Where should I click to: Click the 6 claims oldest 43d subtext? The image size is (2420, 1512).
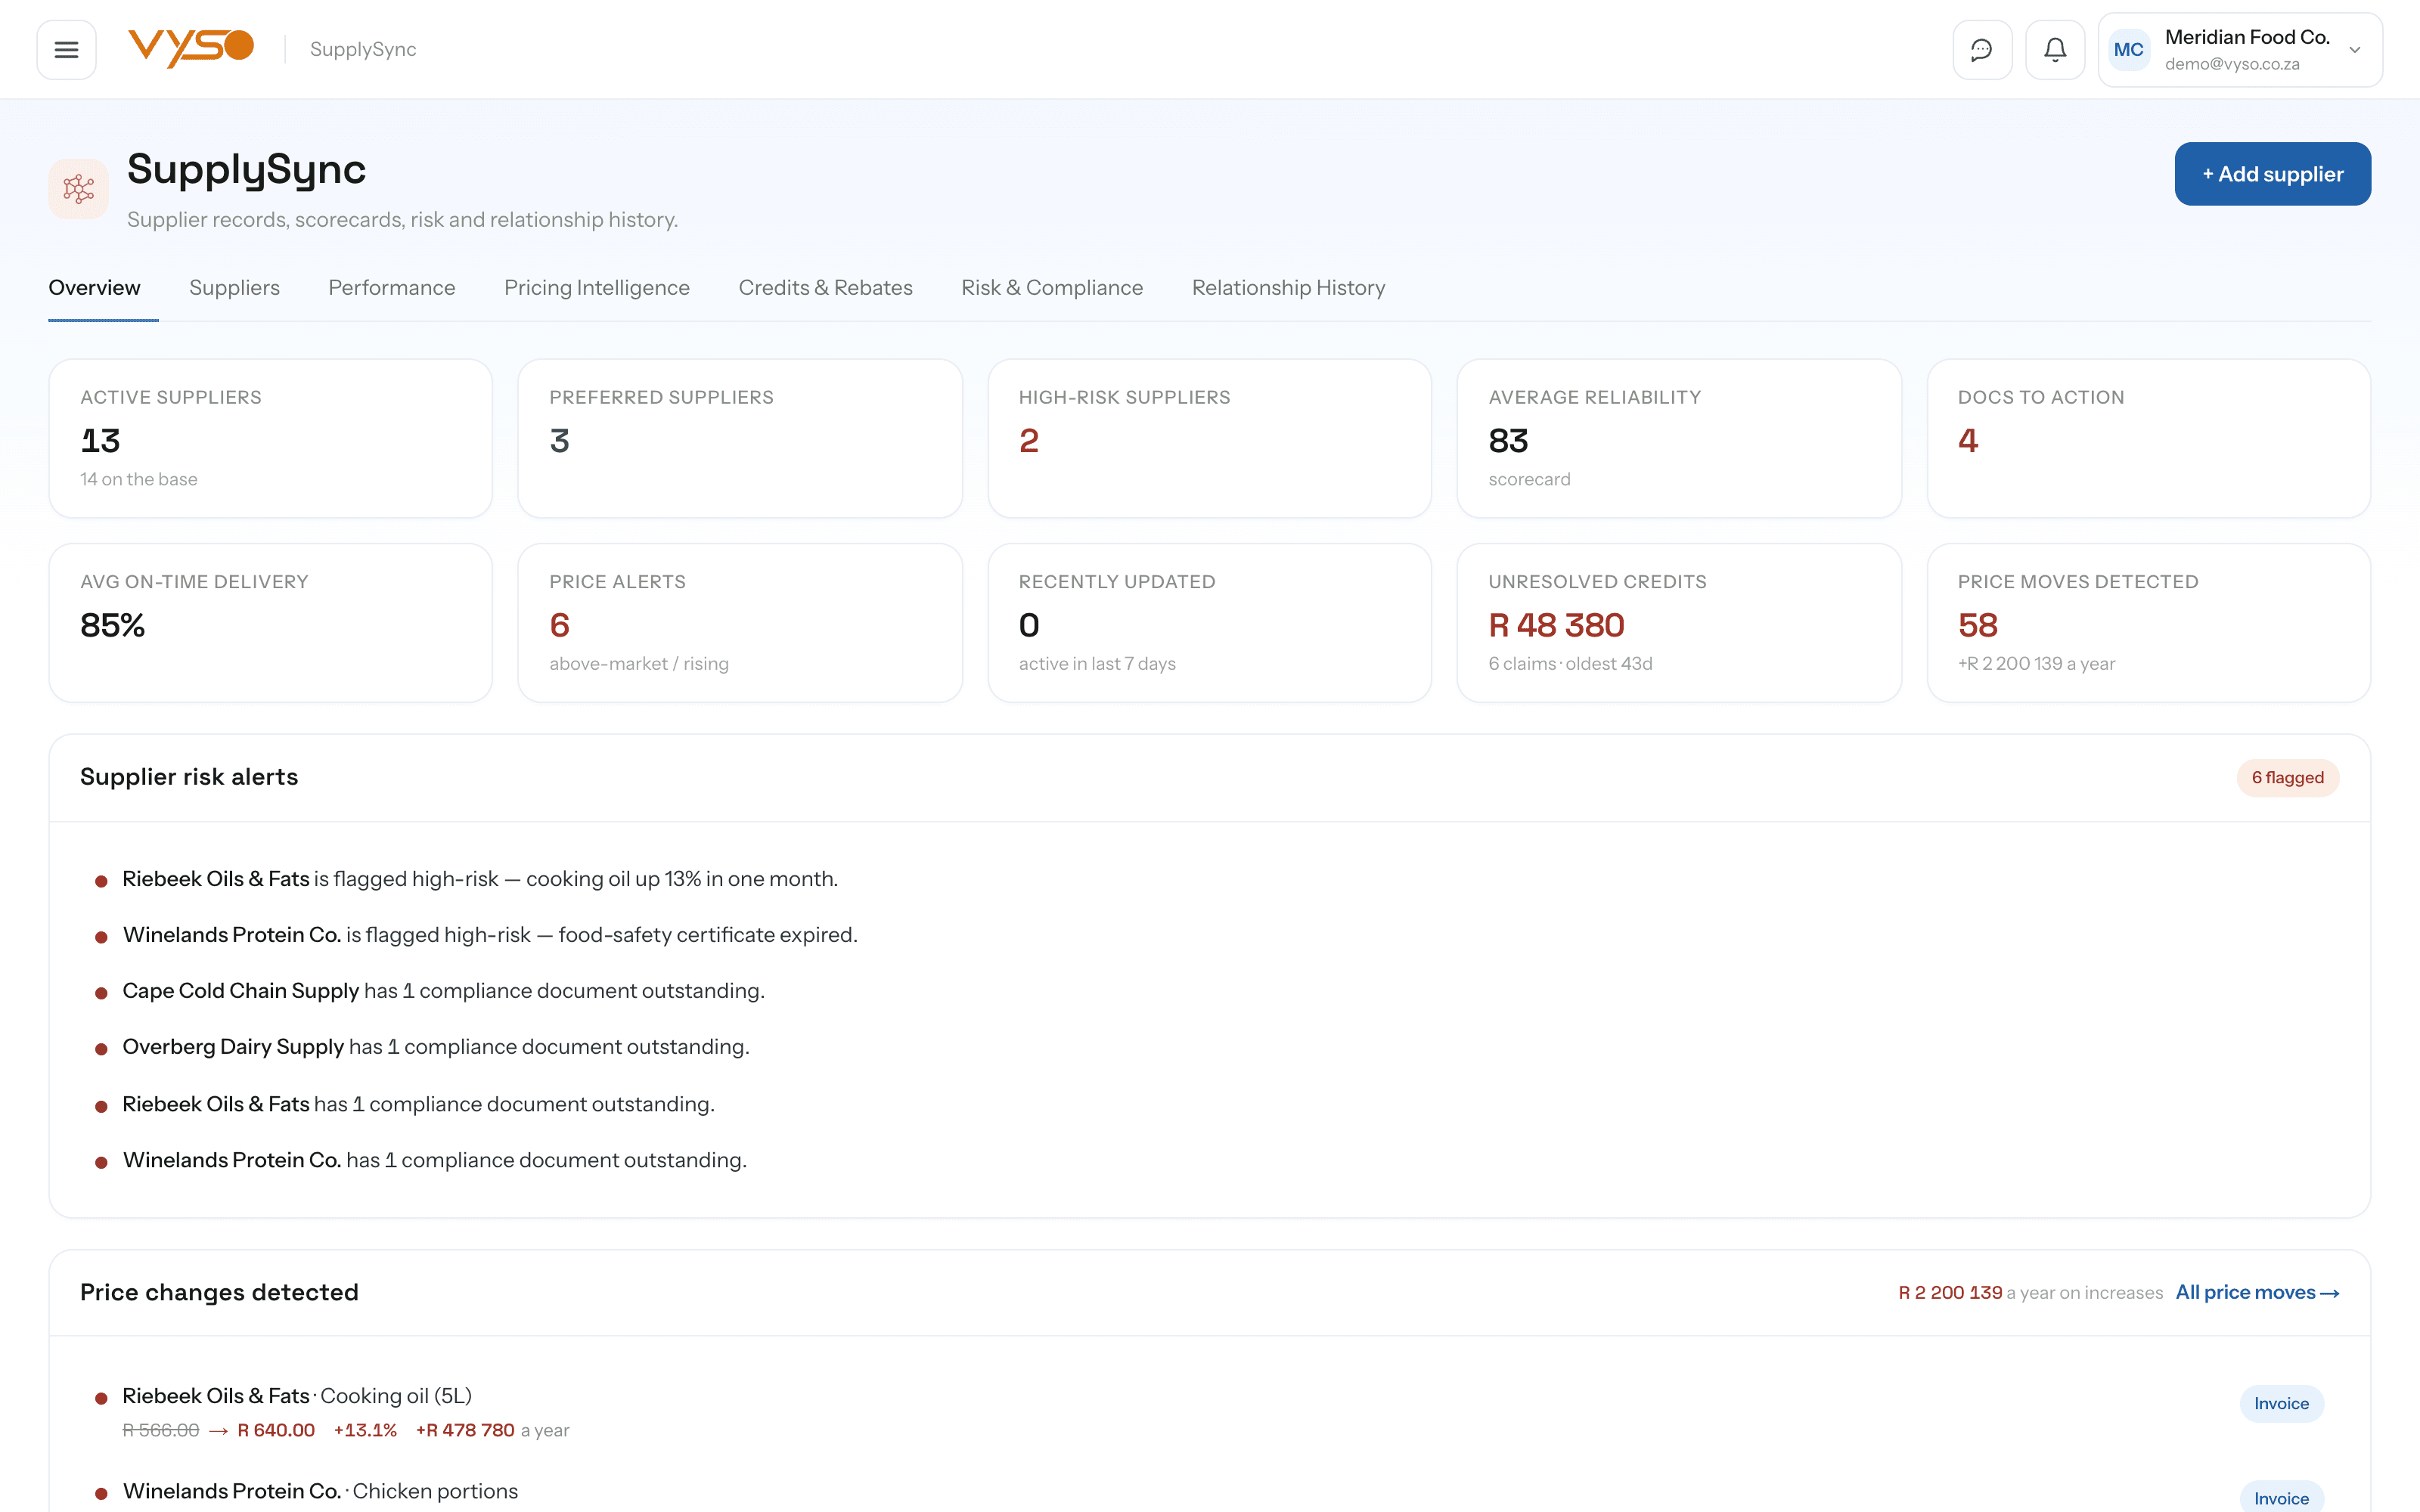pos(1570,663)
